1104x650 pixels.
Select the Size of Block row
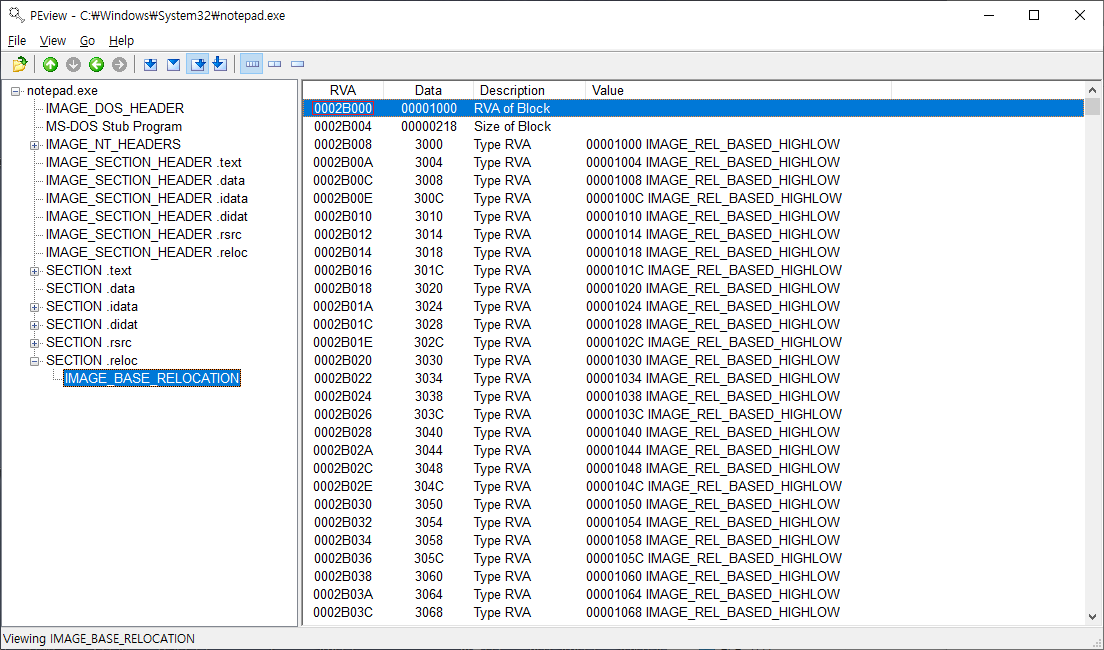pyautogui.click(x=694, y=127)
